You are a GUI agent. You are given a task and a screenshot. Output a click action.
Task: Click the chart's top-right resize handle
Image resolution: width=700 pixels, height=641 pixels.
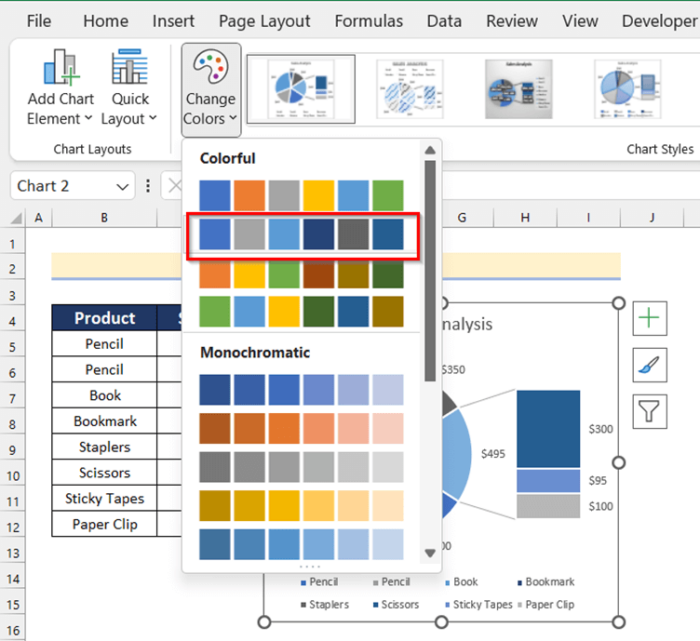point(618,303)
